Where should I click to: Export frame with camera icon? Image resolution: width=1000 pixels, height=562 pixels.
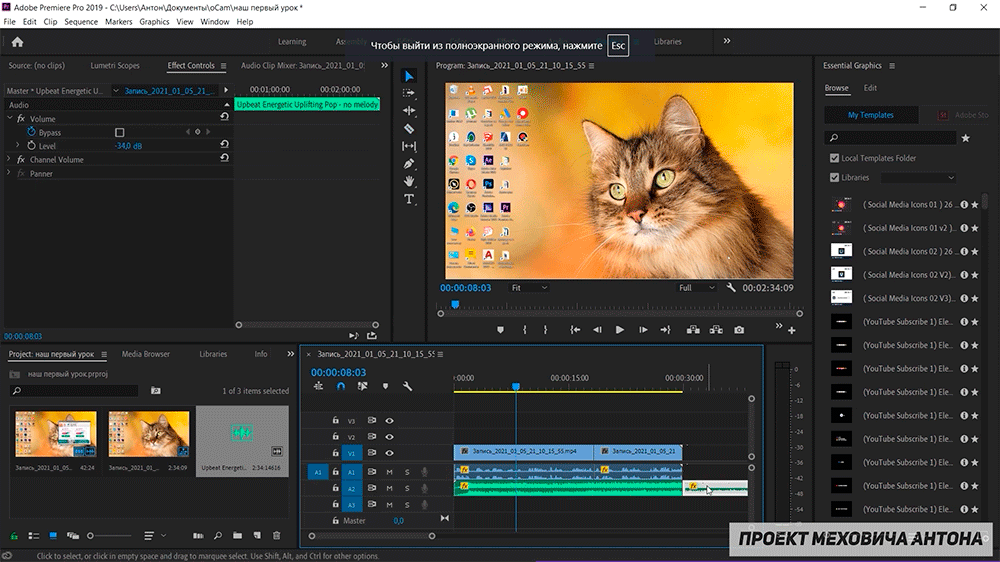point(739,330)
